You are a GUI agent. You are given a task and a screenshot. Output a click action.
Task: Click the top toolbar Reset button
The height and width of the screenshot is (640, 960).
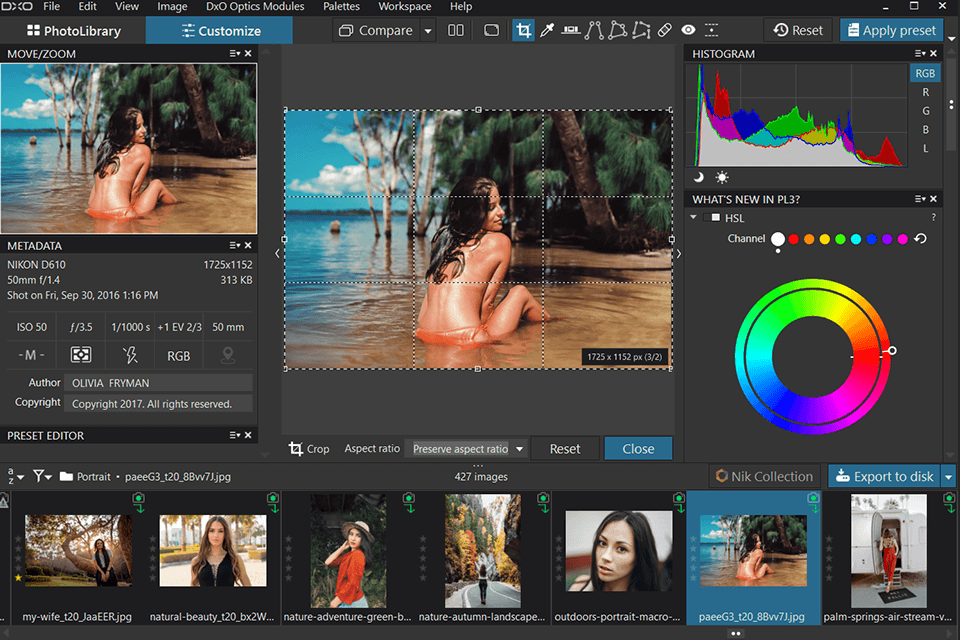point(798,31)
